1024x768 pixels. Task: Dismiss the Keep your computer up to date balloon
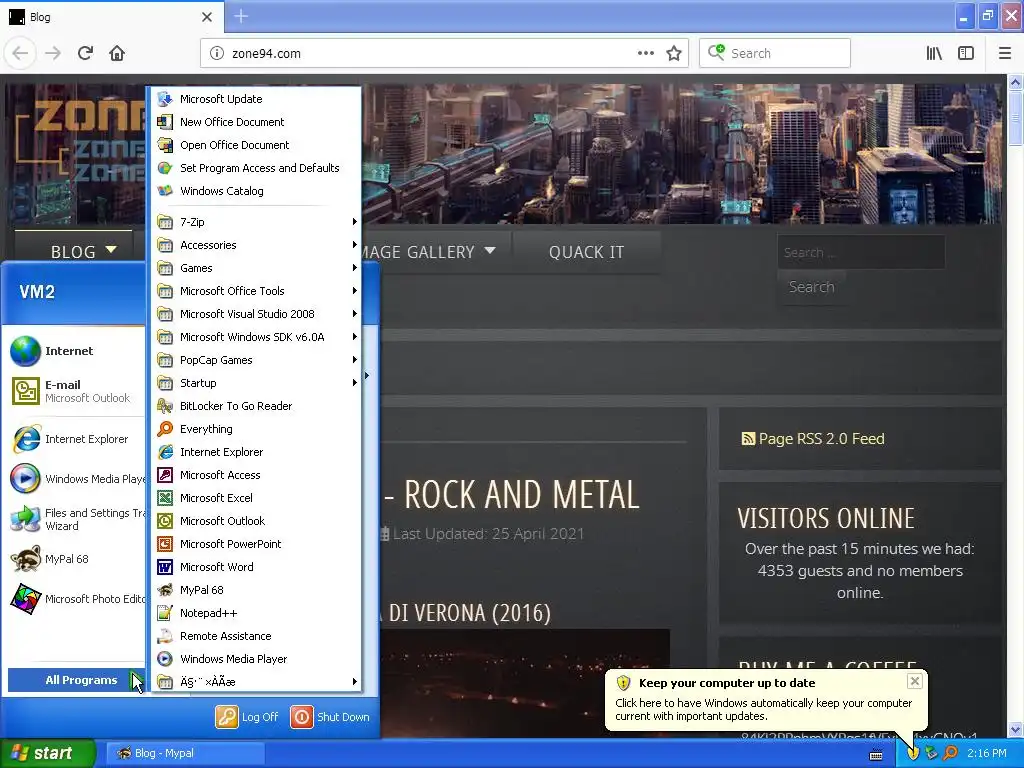pyautogui.click(x=914, y=681)
